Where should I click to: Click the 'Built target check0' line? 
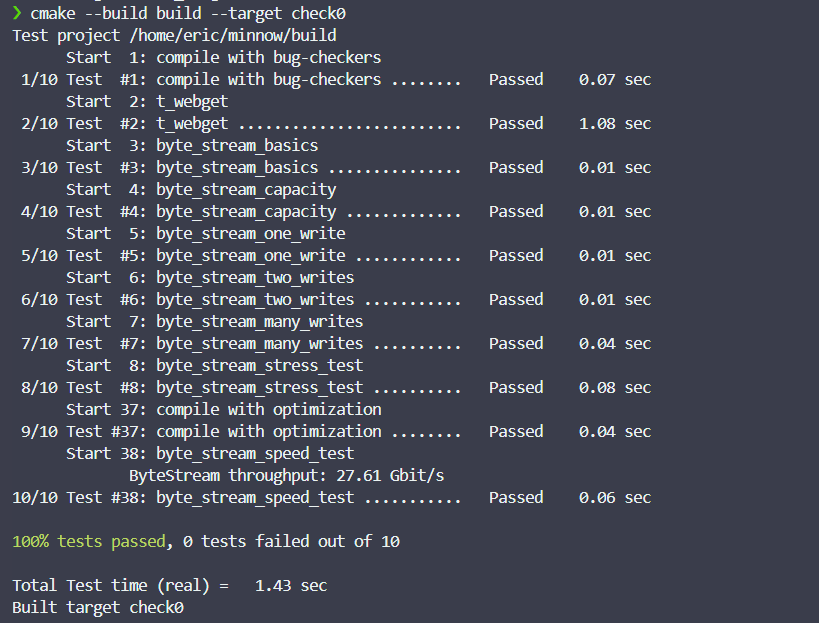[98, 607]
